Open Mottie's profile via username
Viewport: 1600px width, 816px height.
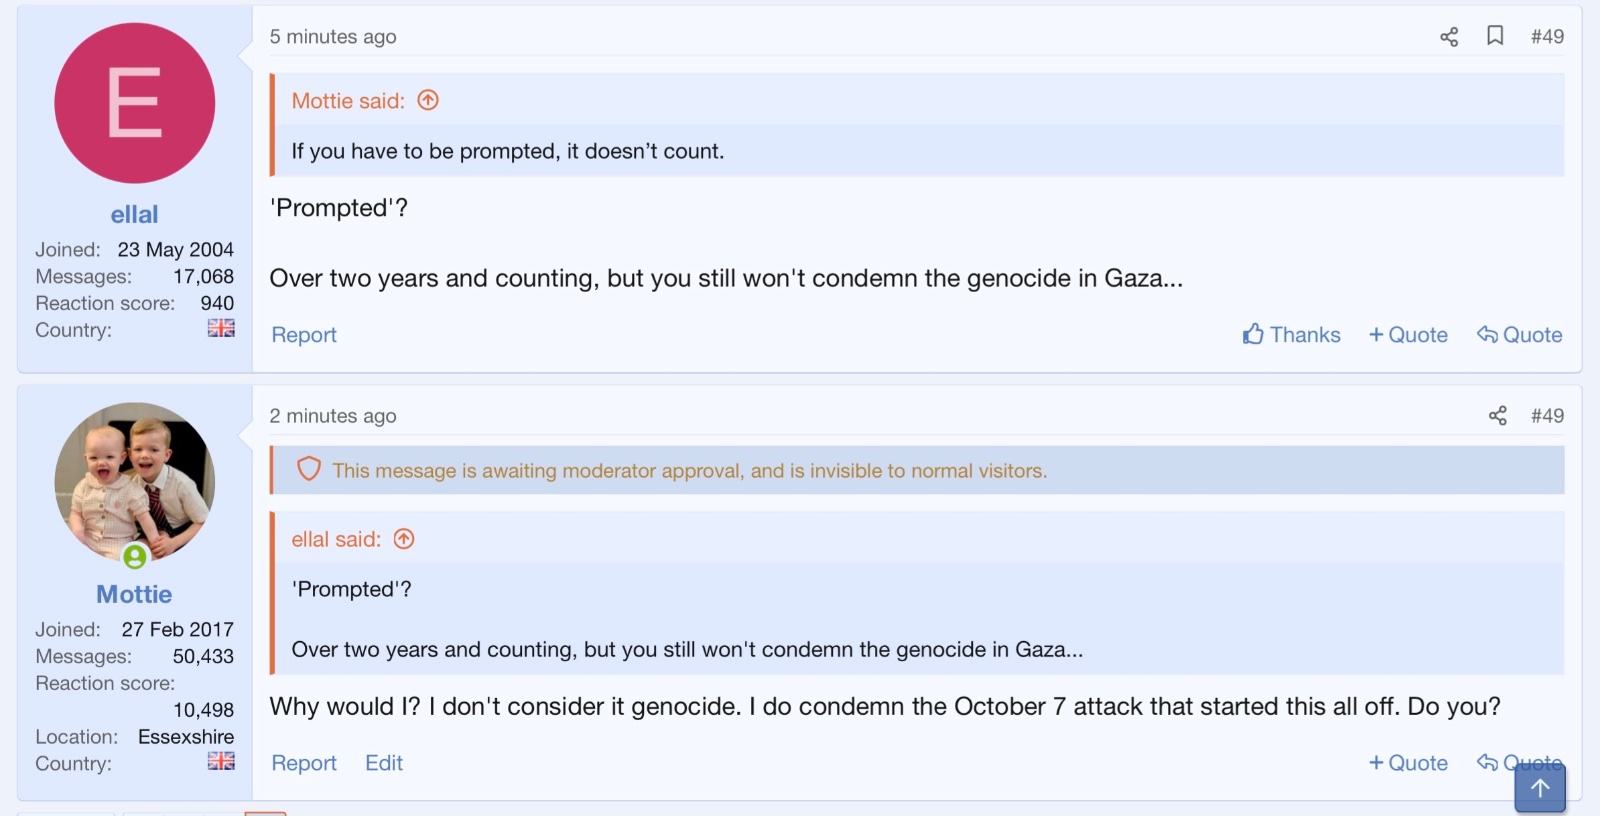pyautogui.click(x=134, y=594)
